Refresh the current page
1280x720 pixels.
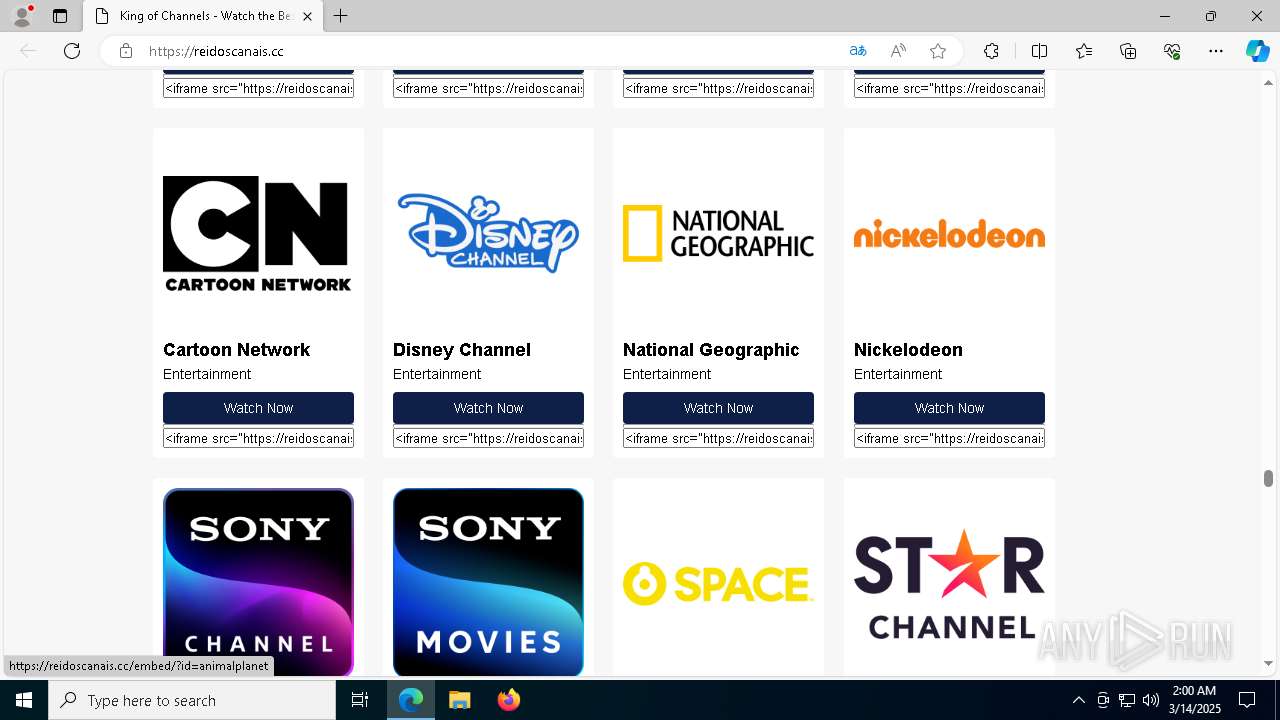point(72,51)
